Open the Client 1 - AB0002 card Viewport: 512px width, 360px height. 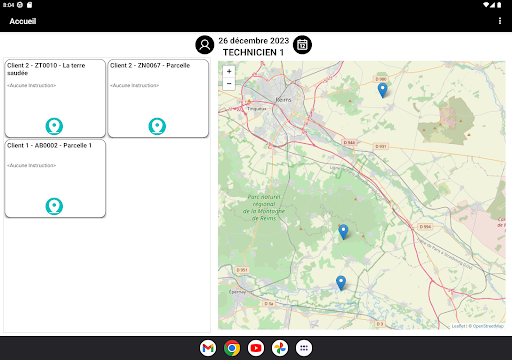pos(55,178)
